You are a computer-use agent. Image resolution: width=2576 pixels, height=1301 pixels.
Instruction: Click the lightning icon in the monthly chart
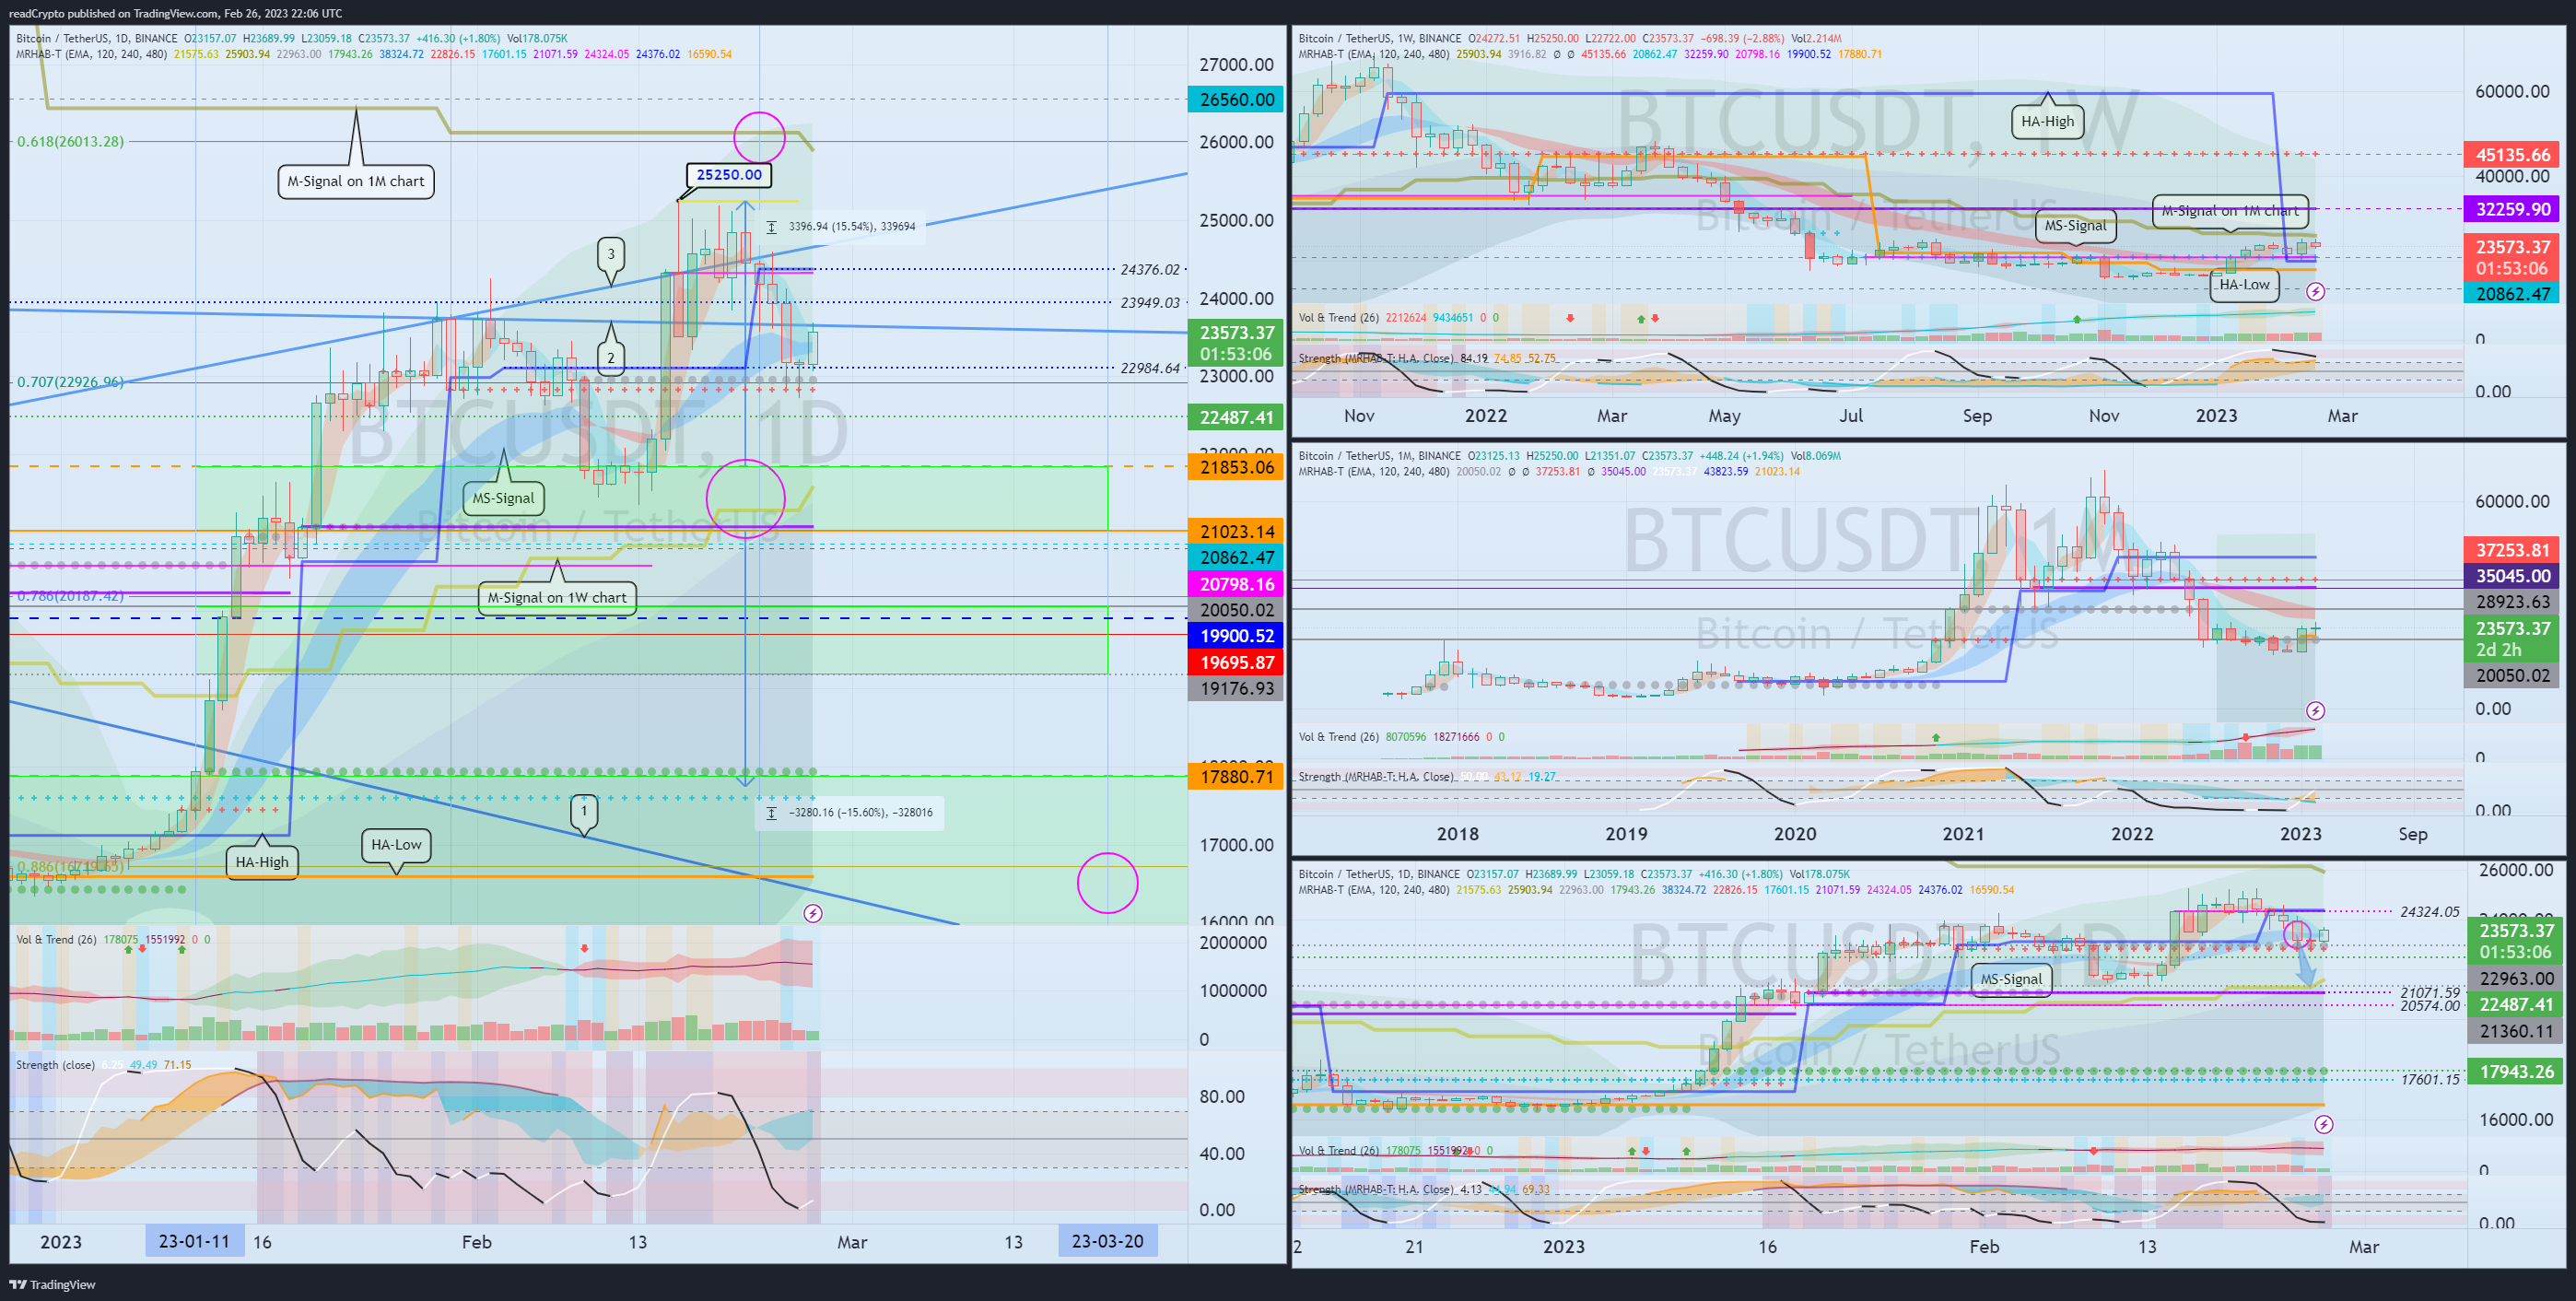coord(2315,711)
